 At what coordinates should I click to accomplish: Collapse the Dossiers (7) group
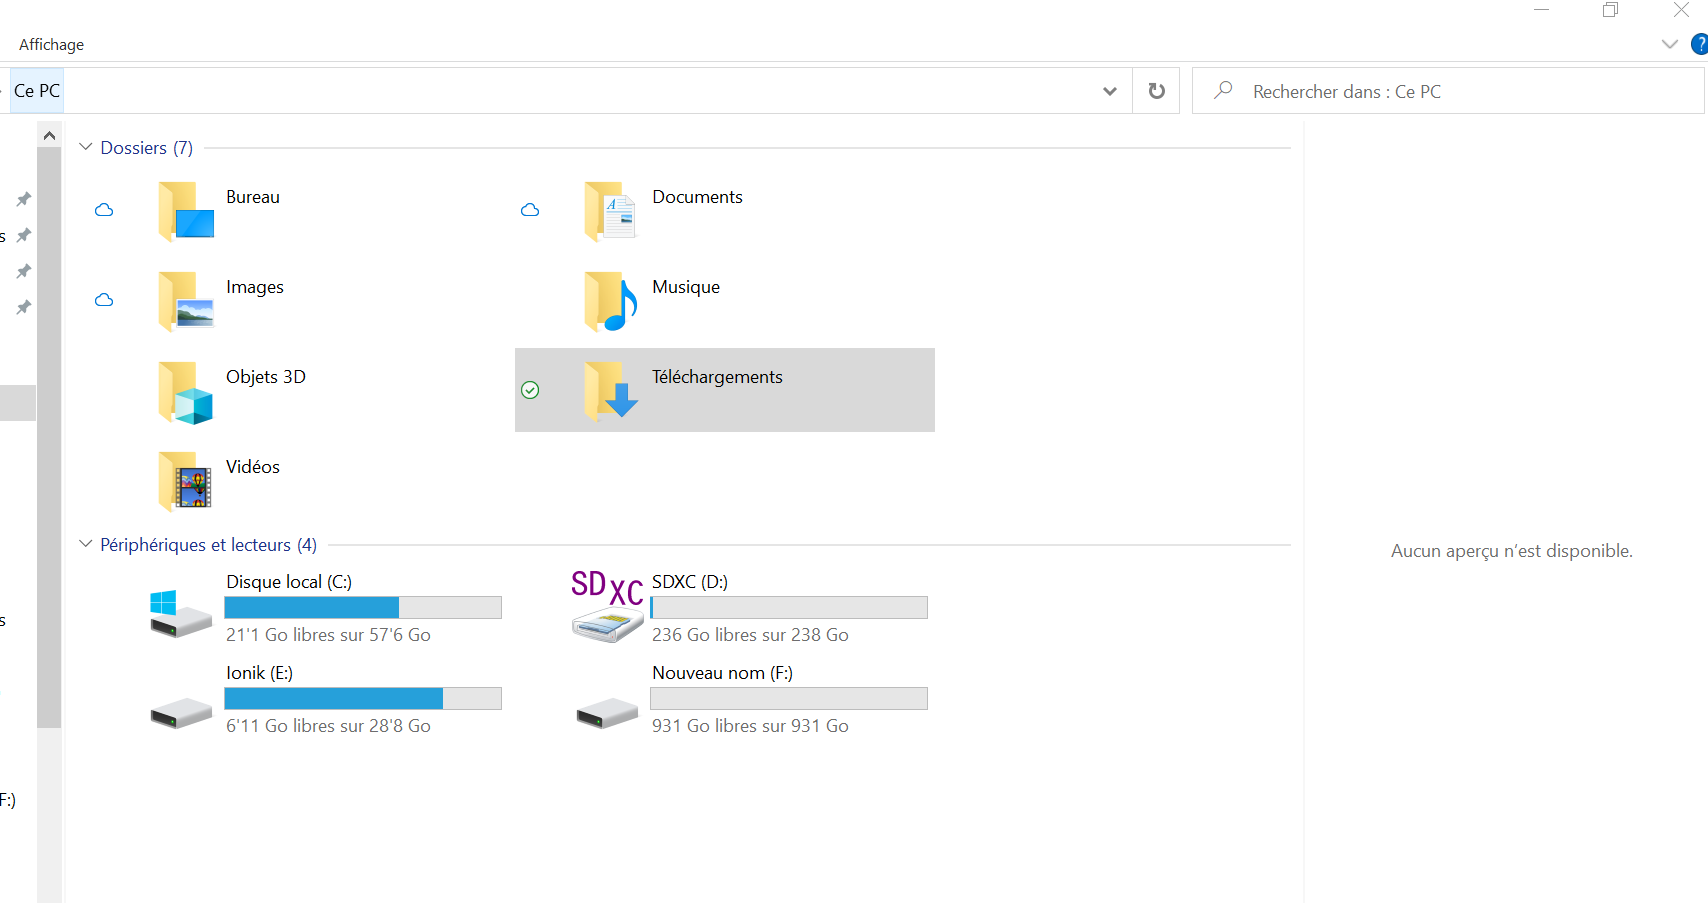click(x=86, y=147)
